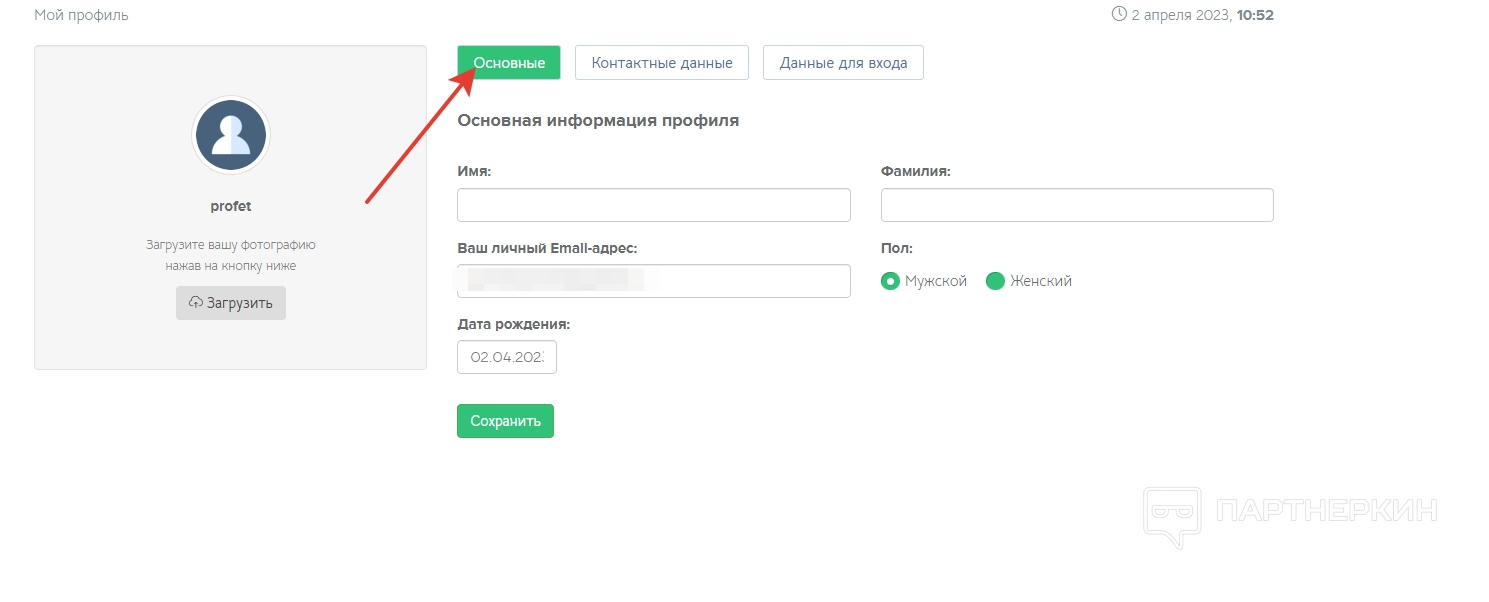The width and height of the screenshot is (1489, 602).
Task: Click the Основная информация профиля heading
Action: coord(598,121)
